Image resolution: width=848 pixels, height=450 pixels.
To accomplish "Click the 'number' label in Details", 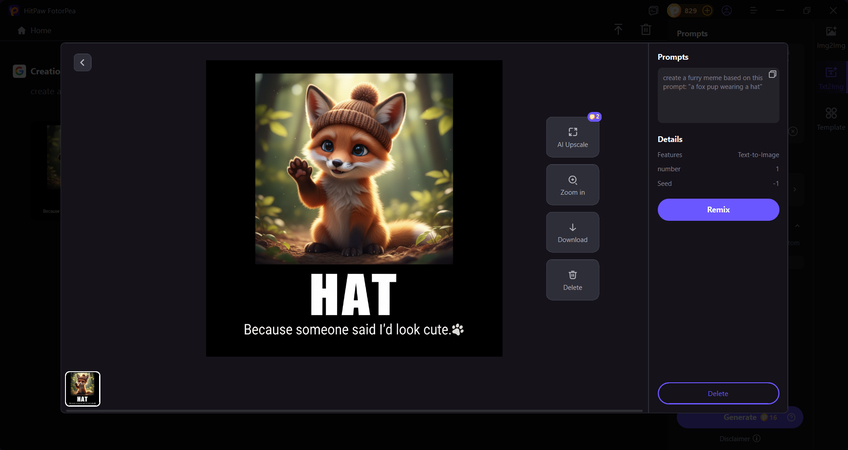I will [x=669, y=169].
